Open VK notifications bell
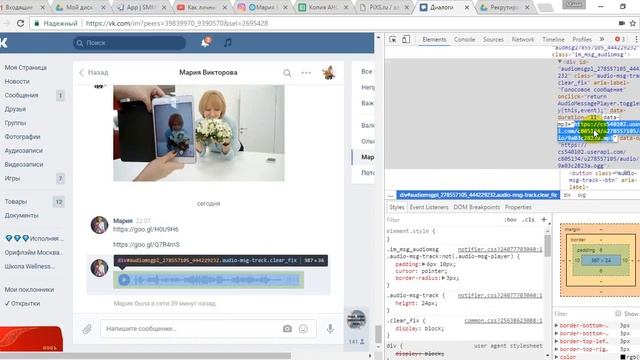The height and width of the screenshot is (360, 640). pos(205,42)
